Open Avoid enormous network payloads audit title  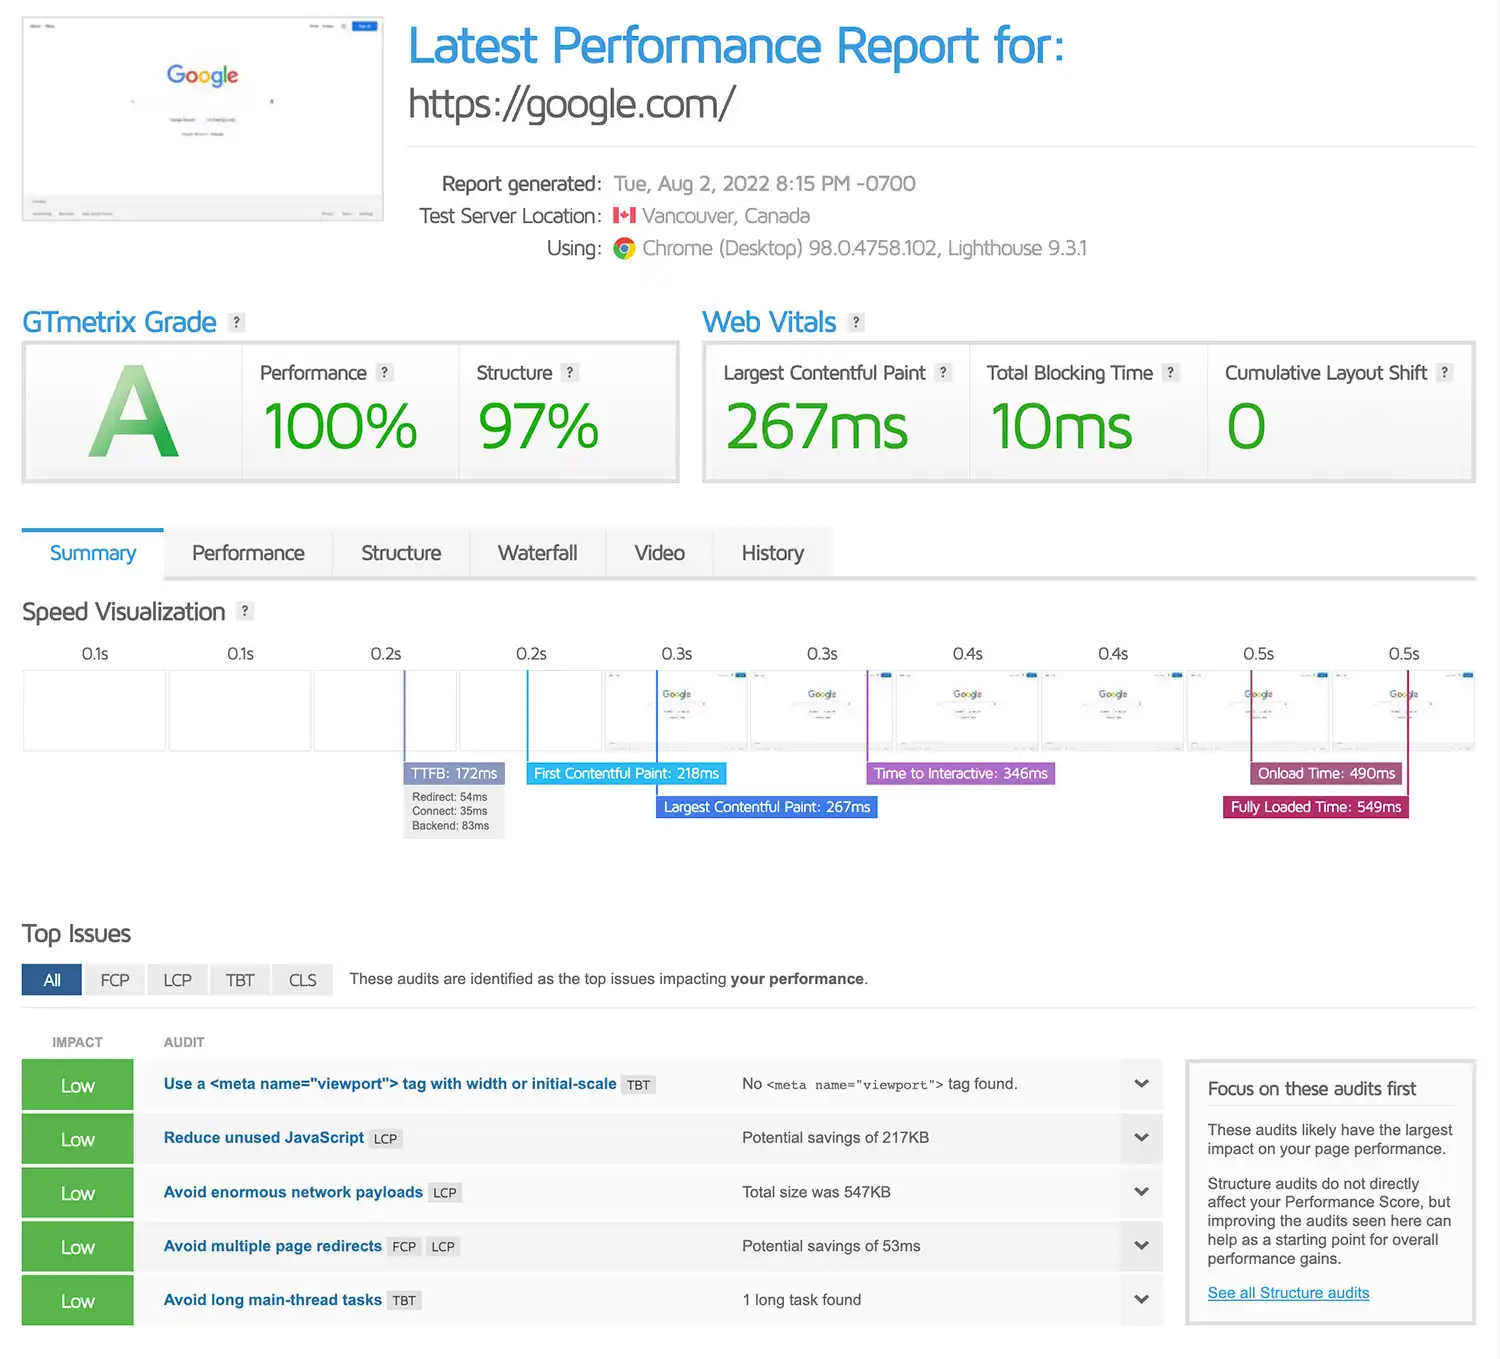pos(293,1192)
